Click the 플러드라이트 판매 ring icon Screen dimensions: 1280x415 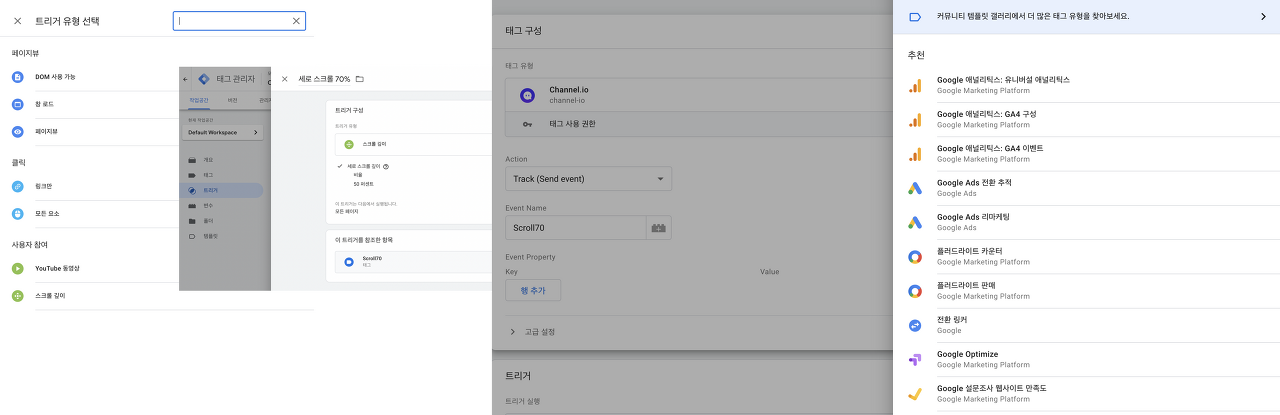[x=914, y=290]
